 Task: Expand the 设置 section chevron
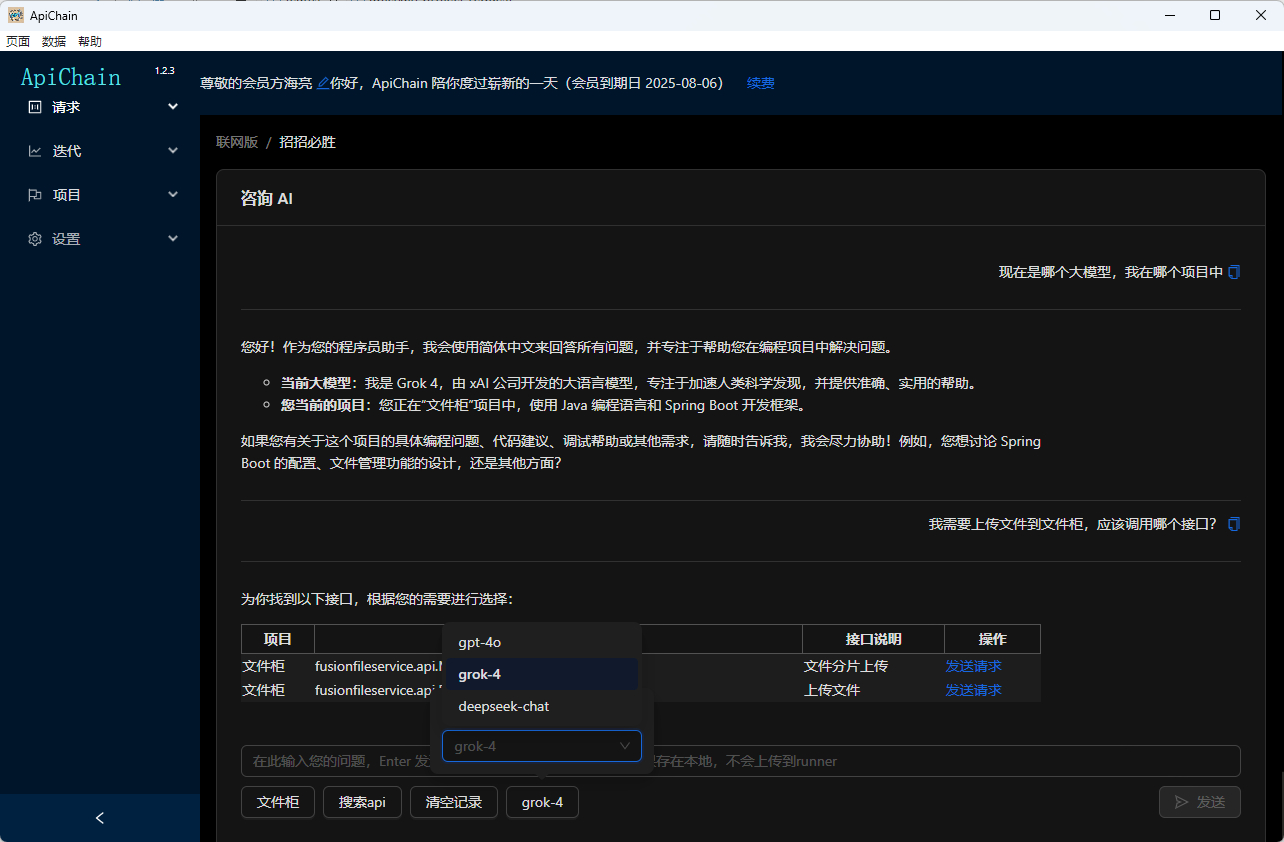(x=172, y=238)
